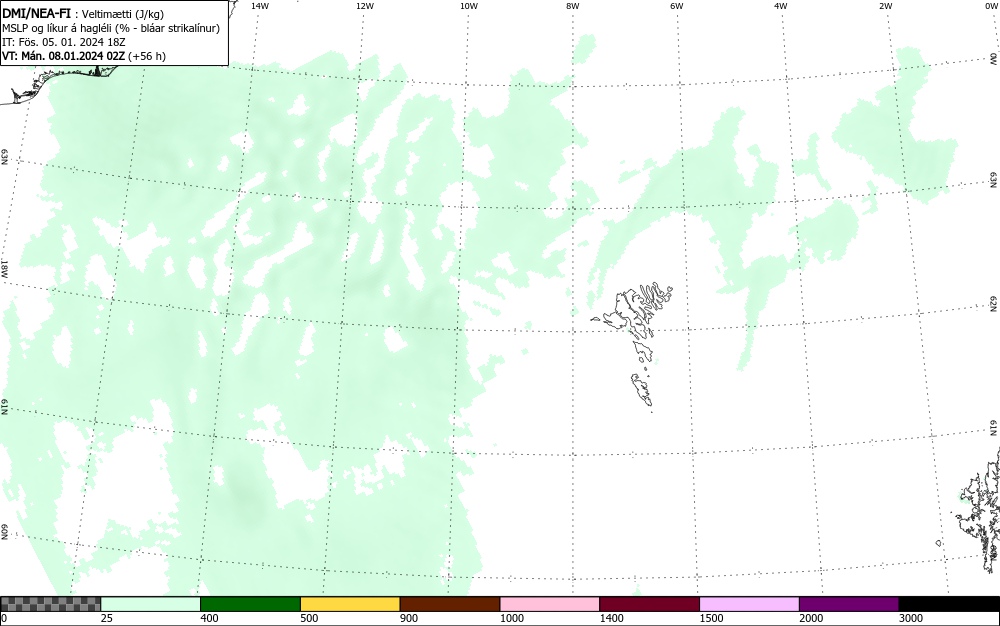Click the legend value '900'
The height and width of the screenshot is (626, 1000).
[409, 618]
